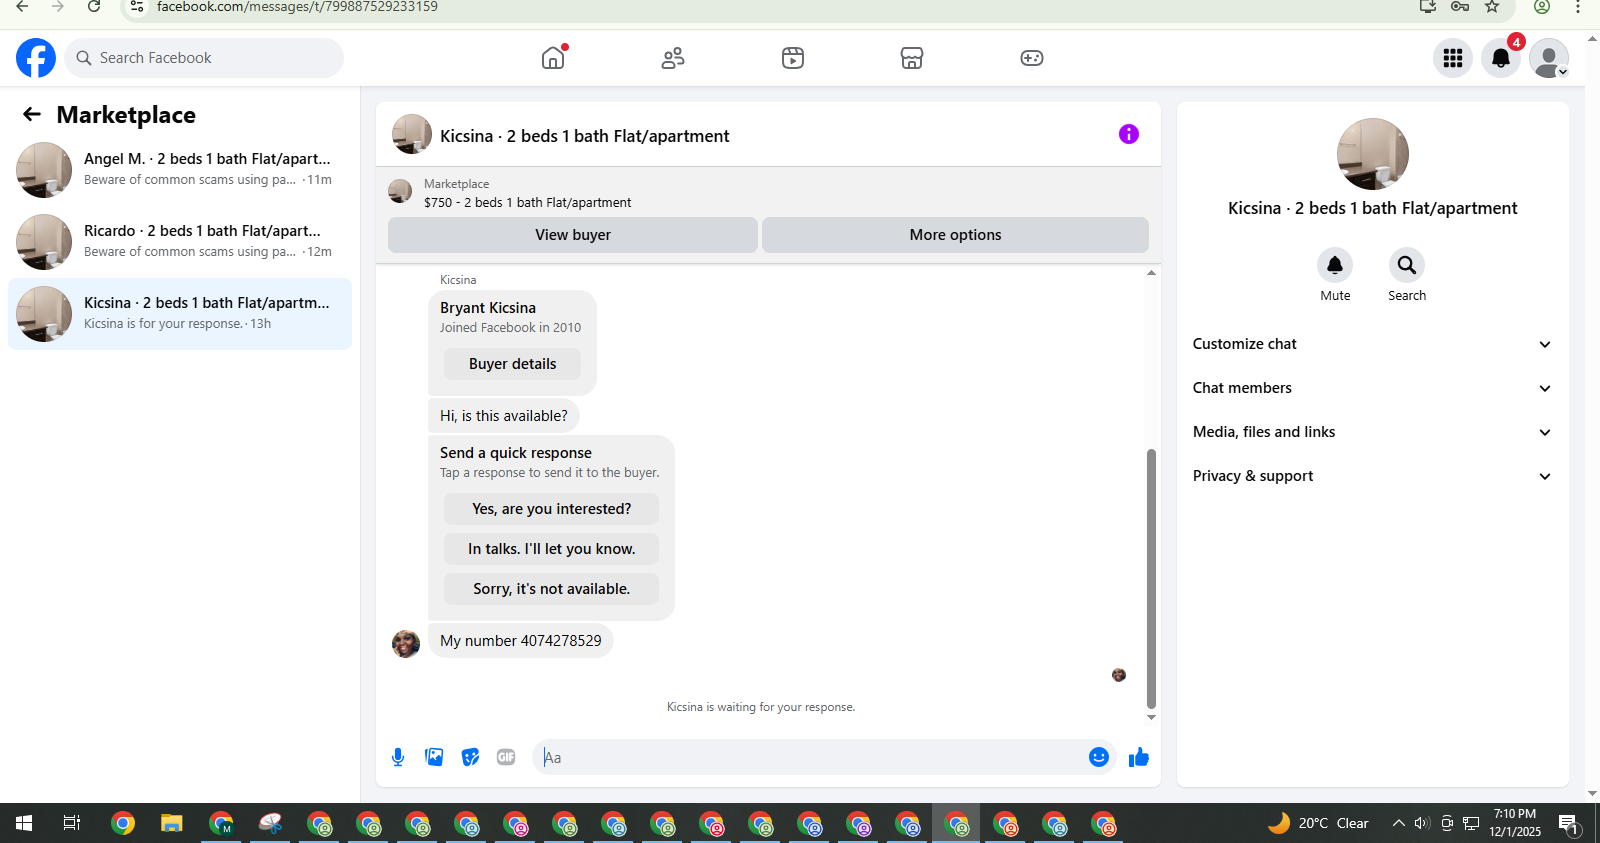Open the GIF picker icon
Viewport: 1600px width, 843px height.
point(506,757)
